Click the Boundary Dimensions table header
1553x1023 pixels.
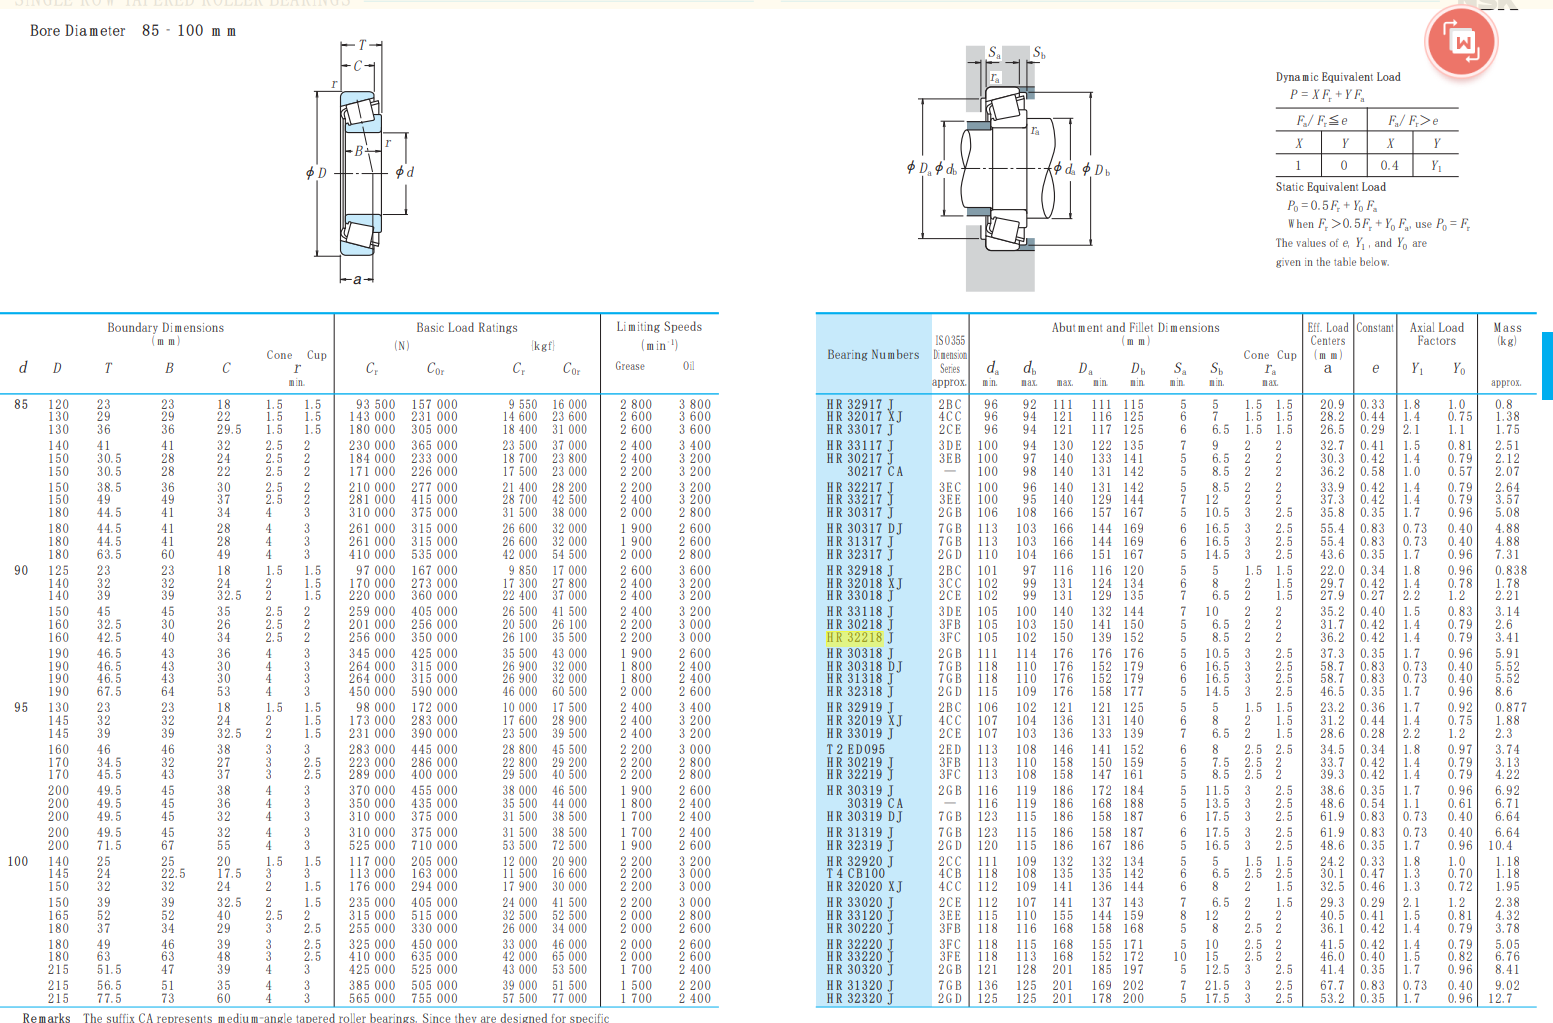point(166,328)
